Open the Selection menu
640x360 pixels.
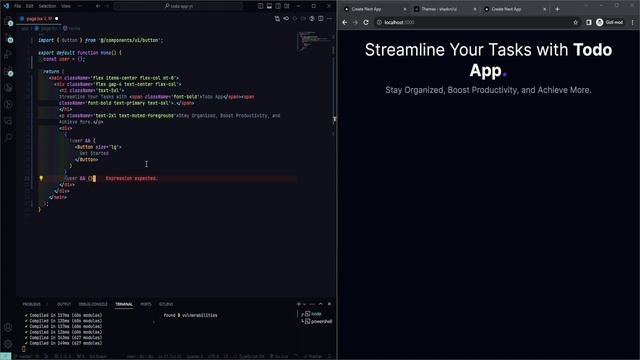point(47,6)
